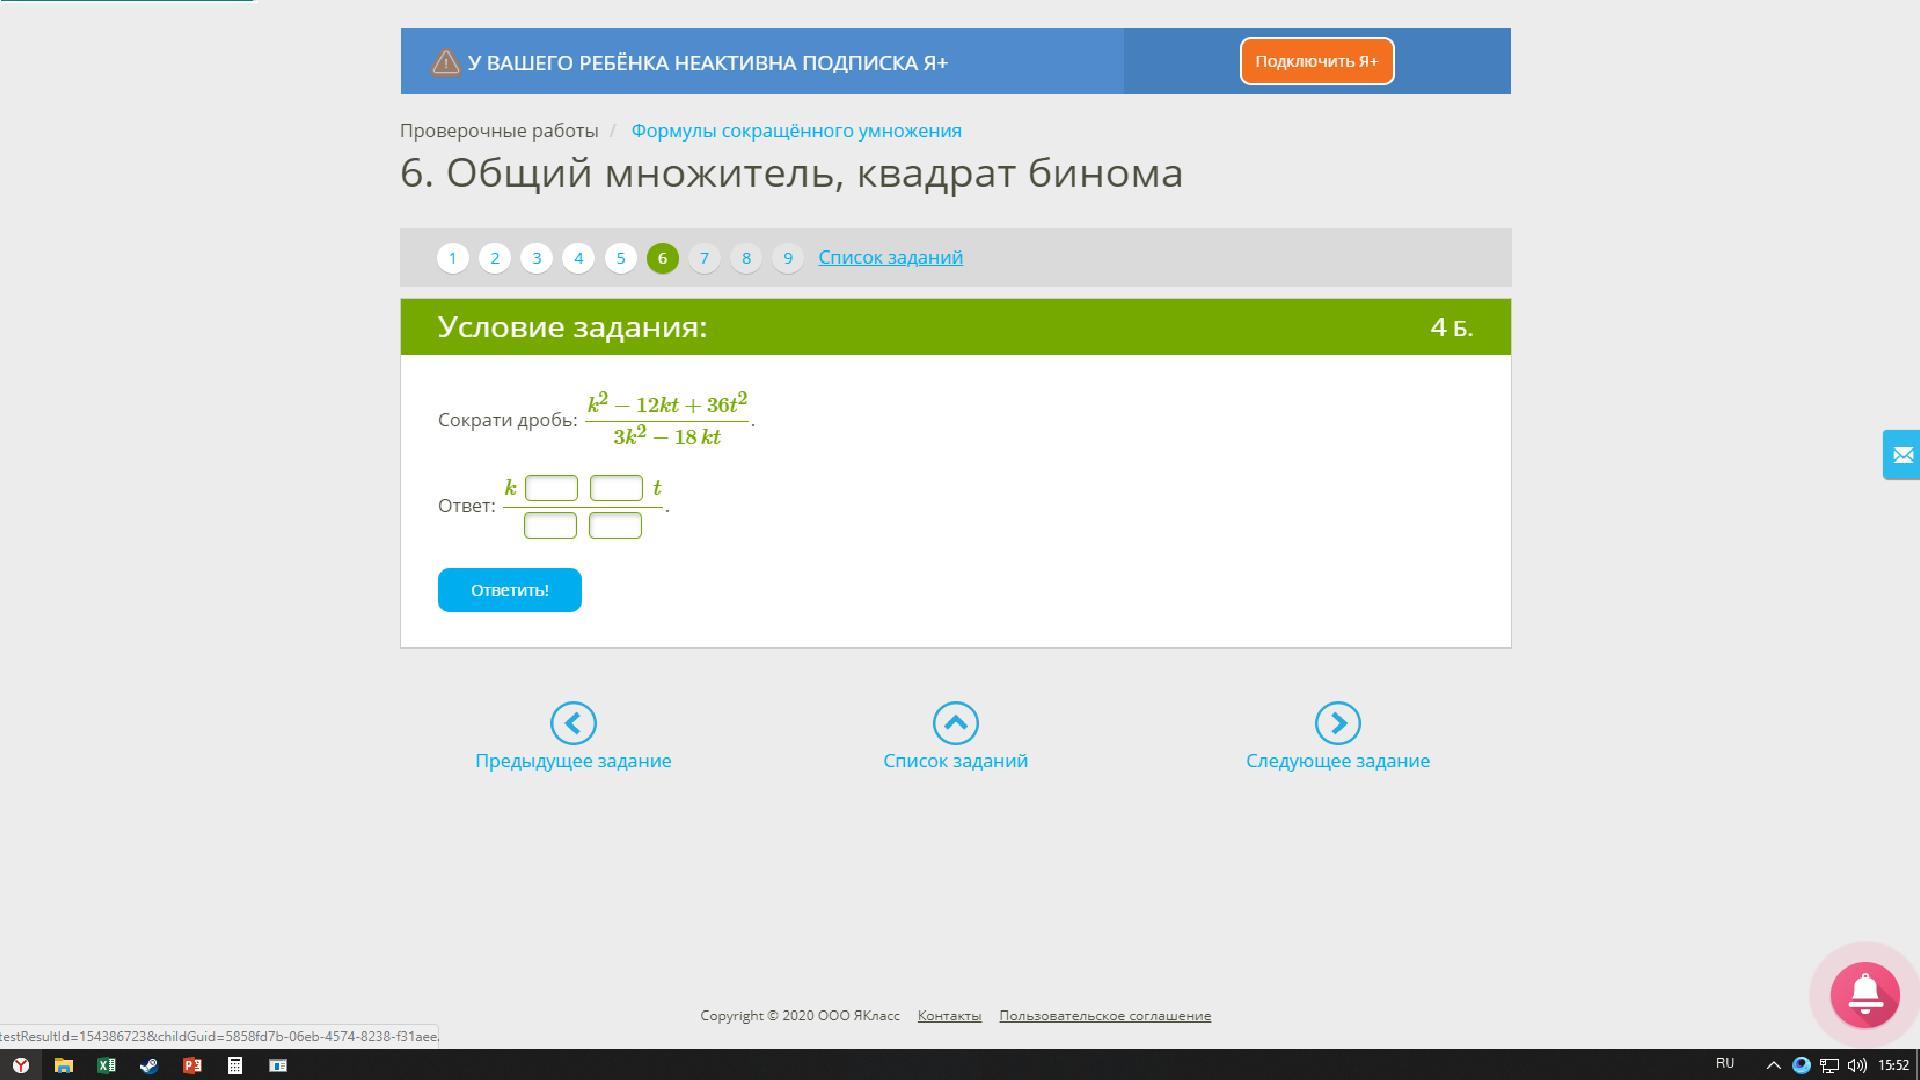Open the Формулы сокращённого умножения breadcrumb link
The width and height of the screenshot is (1920, 1080).
click(796, 131)
